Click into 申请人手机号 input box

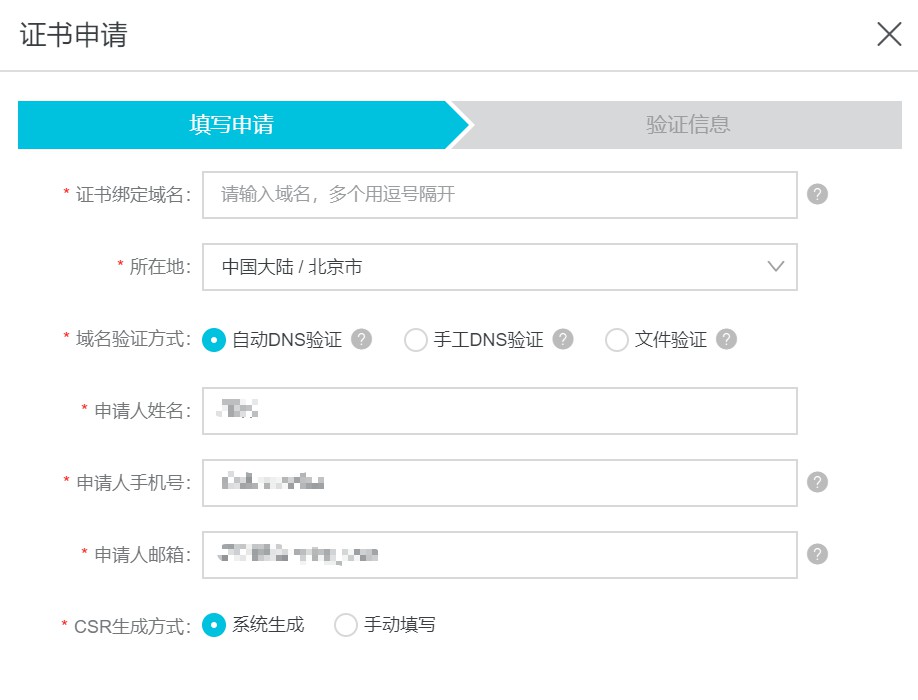(499, 483)
